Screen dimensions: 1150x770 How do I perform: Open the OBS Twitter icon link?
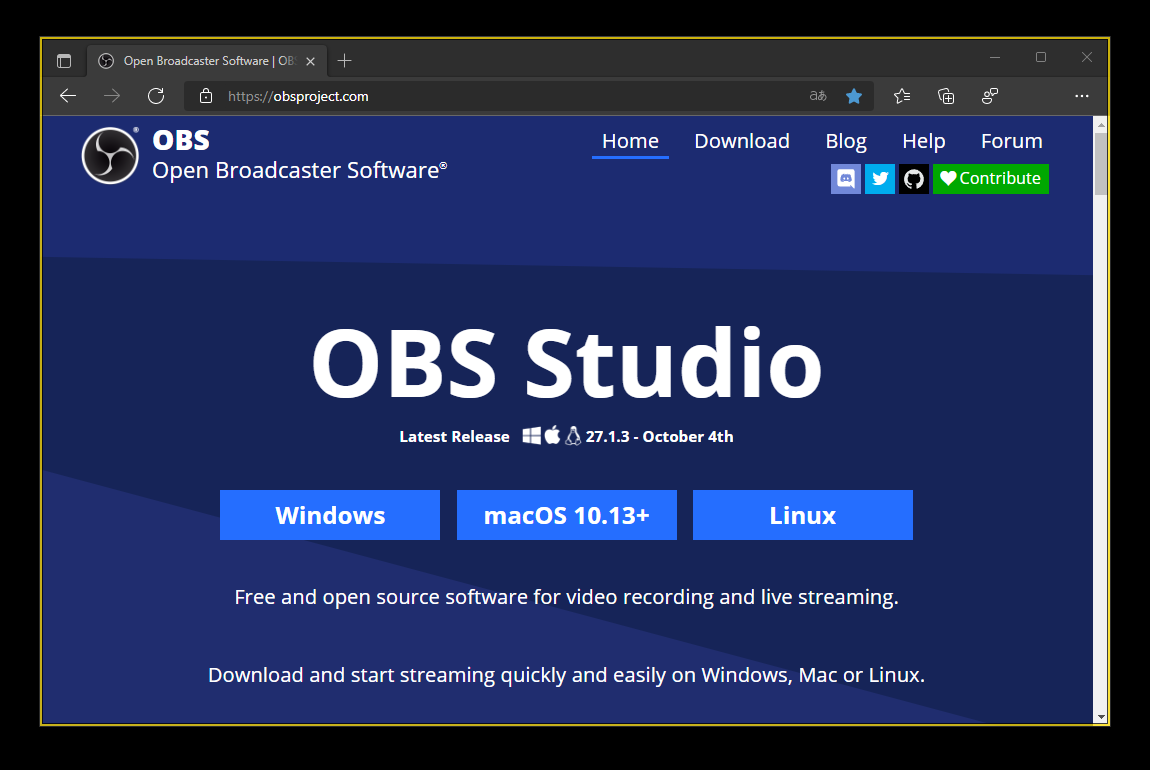pyautogui.click(x=880, y=179)
